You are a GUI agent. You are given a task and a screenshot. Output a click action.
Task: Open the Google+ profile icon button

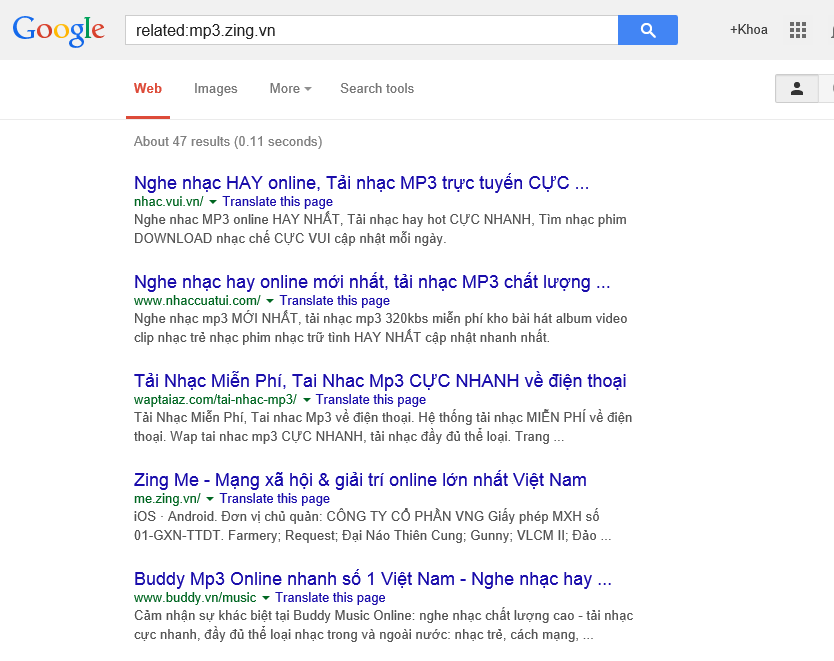click(831, 29)
